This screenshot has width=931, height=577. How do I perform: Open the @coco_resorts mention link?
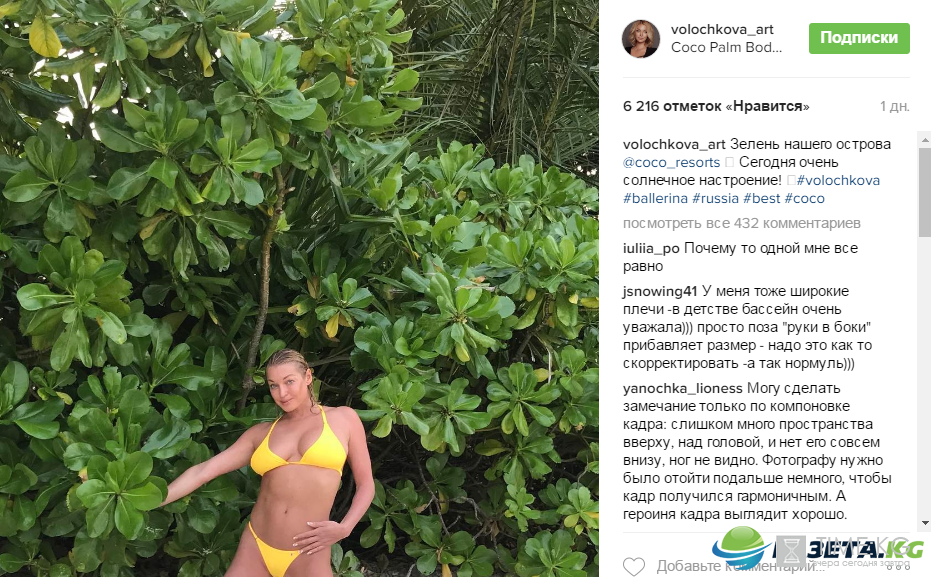(x=672, y=162)
